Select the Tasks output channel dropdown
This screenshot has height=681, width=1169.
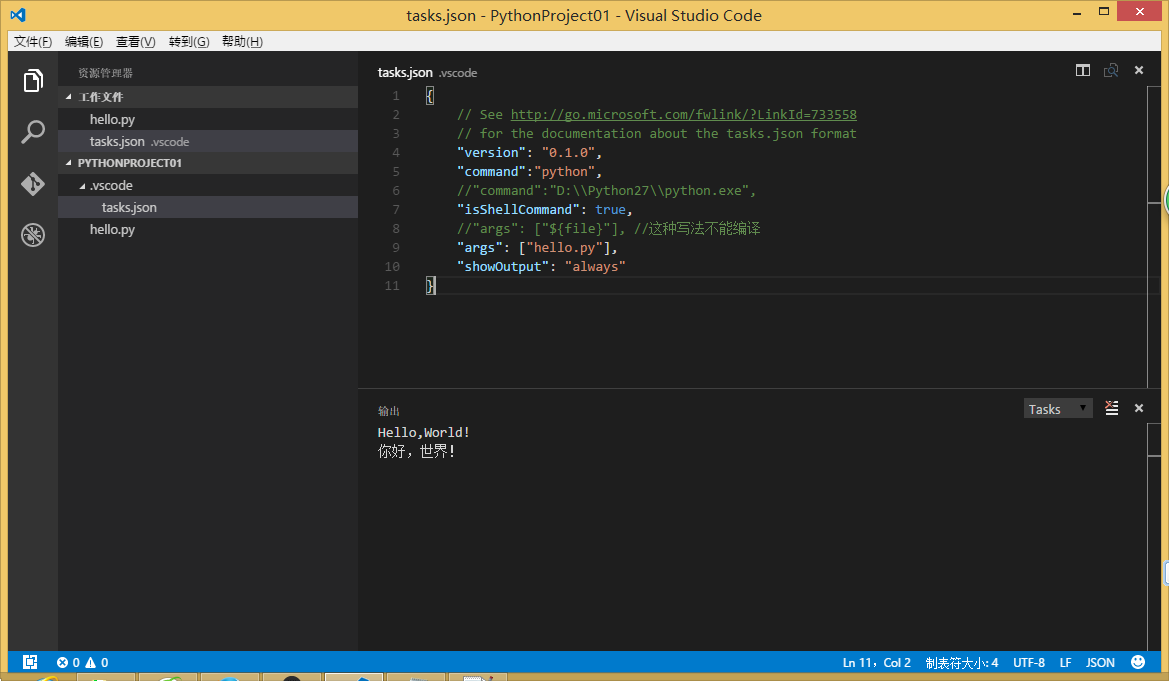tap(1058, 409)
